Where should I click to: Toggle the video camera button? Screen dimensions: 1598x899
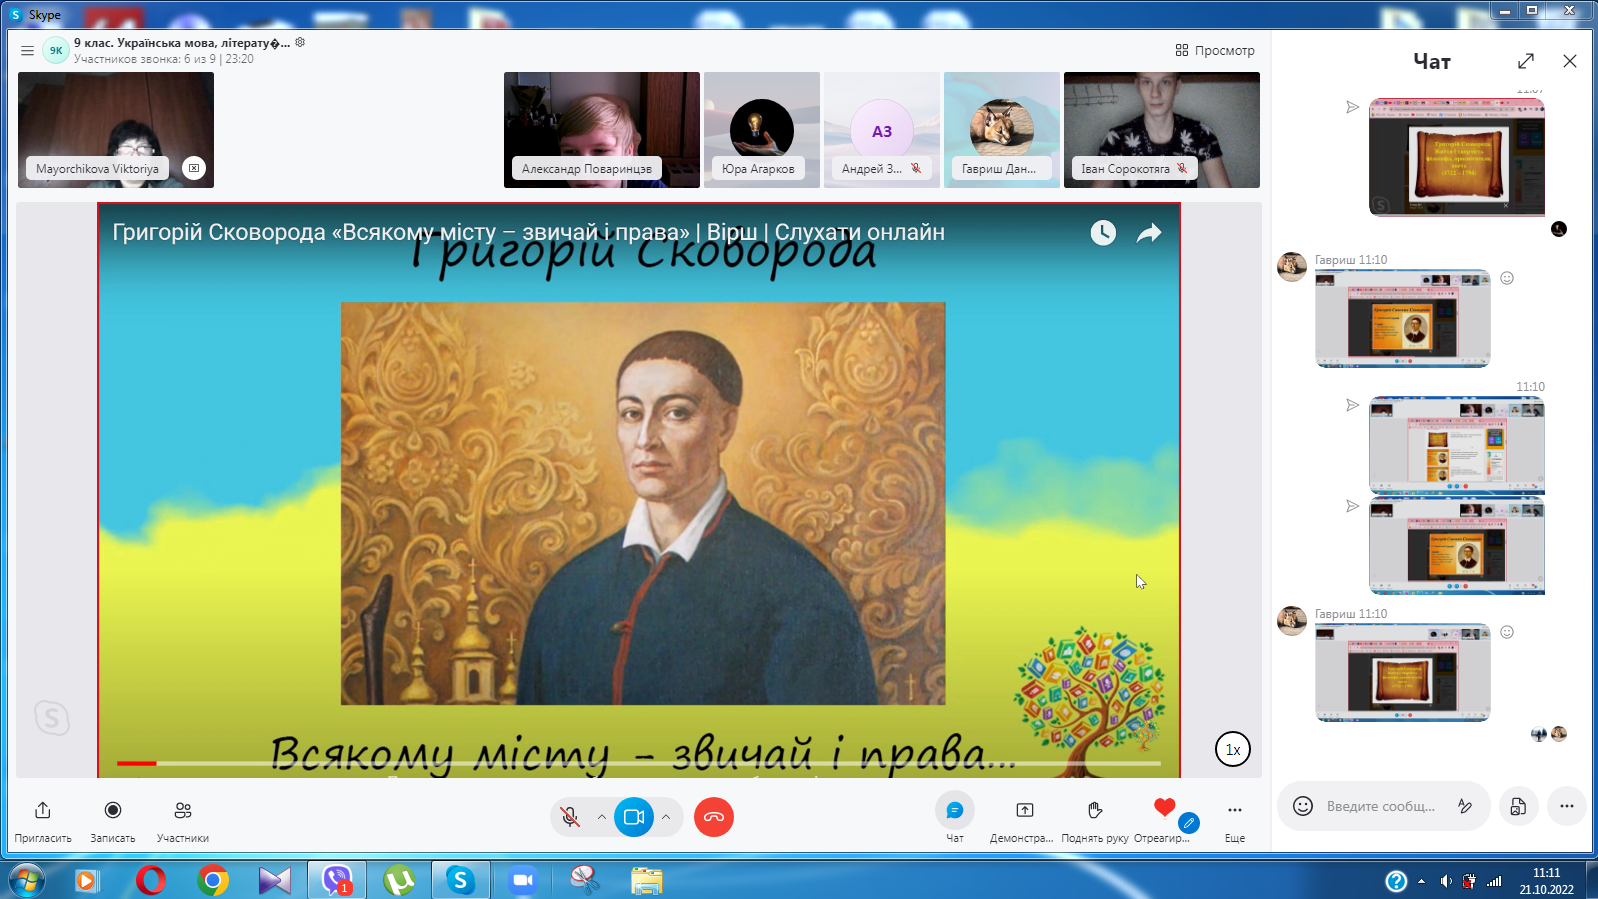(634, 817)
